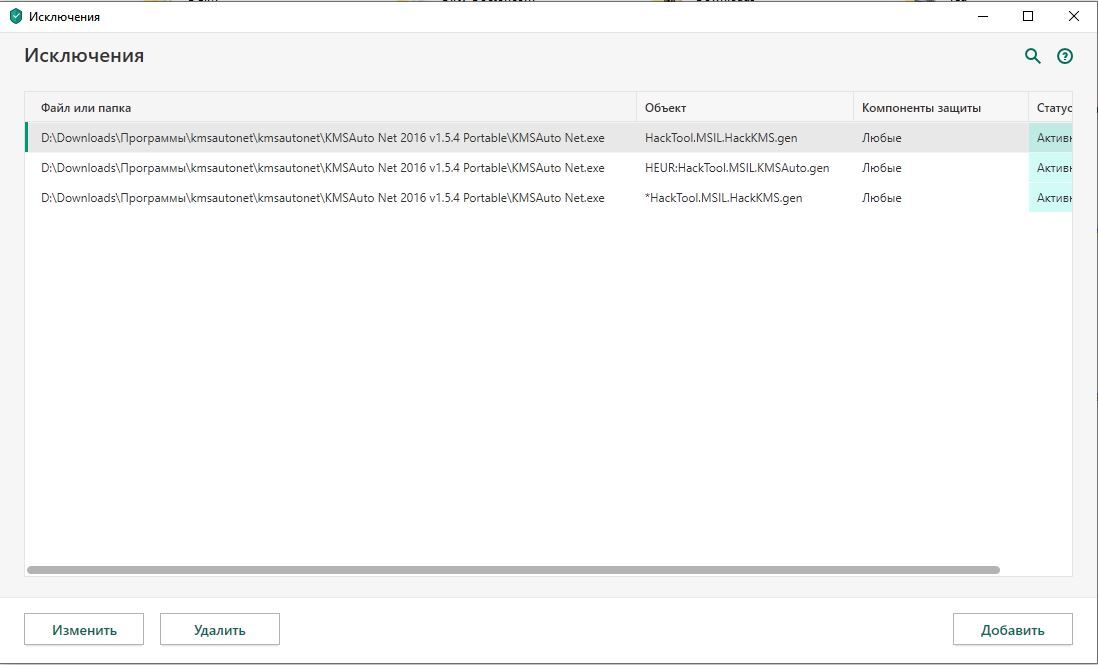
Task: Click the status cell of *HackTool.MSIL.HackKMS.gen row
Action: click(x=1050, y=198)
